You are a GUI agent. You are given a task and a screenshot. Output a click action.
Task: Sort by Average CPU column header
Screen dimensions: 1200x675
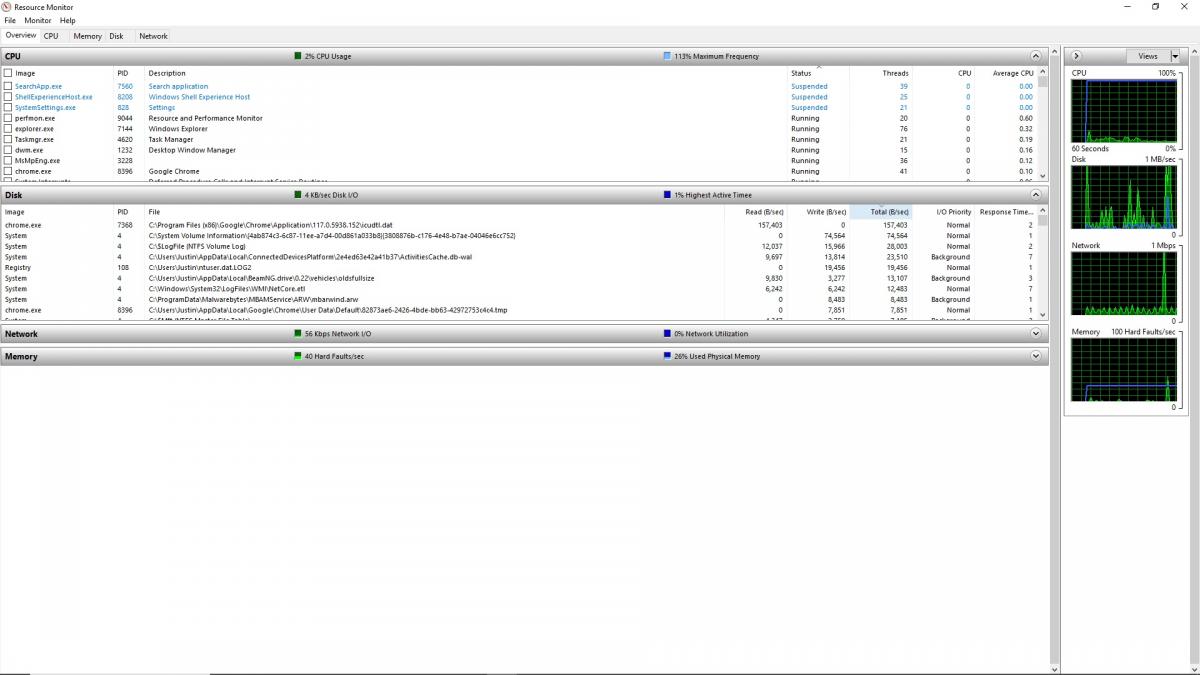click(1006, 73)
